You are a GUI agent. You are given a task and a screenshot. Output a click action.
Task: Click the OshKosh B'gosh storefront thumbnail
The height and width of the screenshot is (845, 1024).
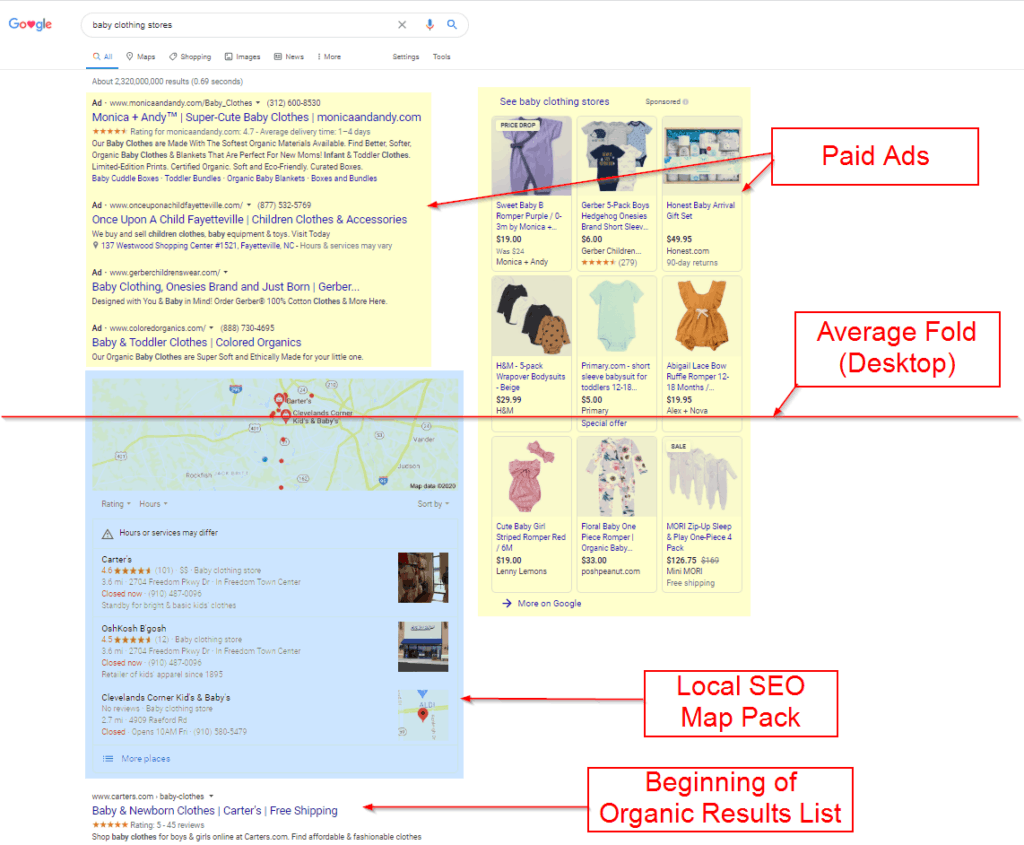[423, 646]
